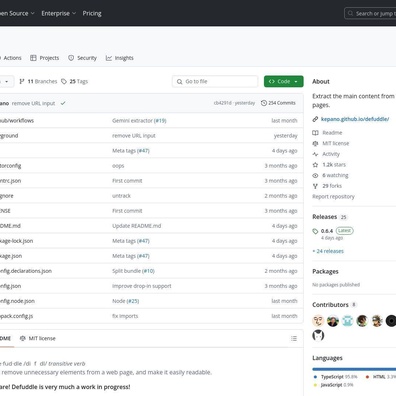Screen dimensions: 396x396
Task: Click the stars icon beside 1.2k stars
Action: click(315, 165)
